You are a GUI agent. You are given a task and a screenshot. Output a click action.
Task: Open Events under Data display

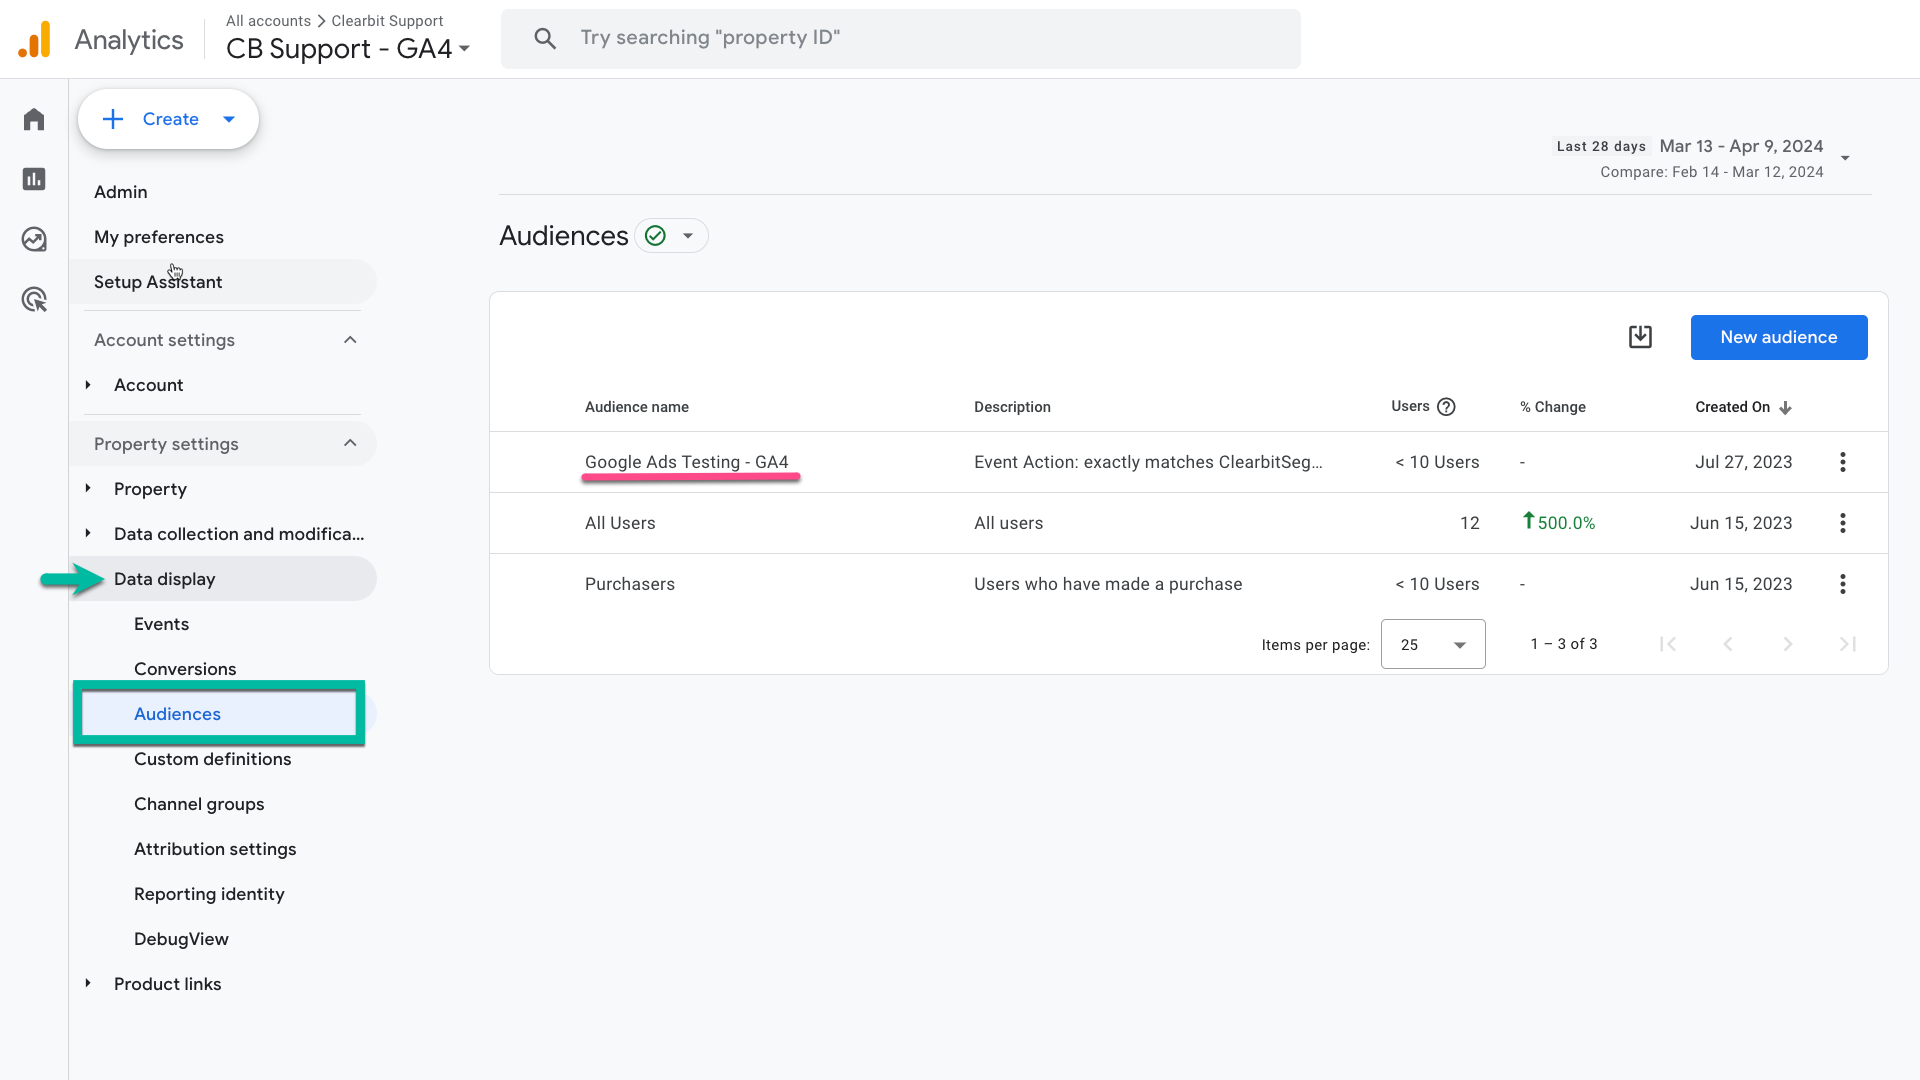click(161, 624)
